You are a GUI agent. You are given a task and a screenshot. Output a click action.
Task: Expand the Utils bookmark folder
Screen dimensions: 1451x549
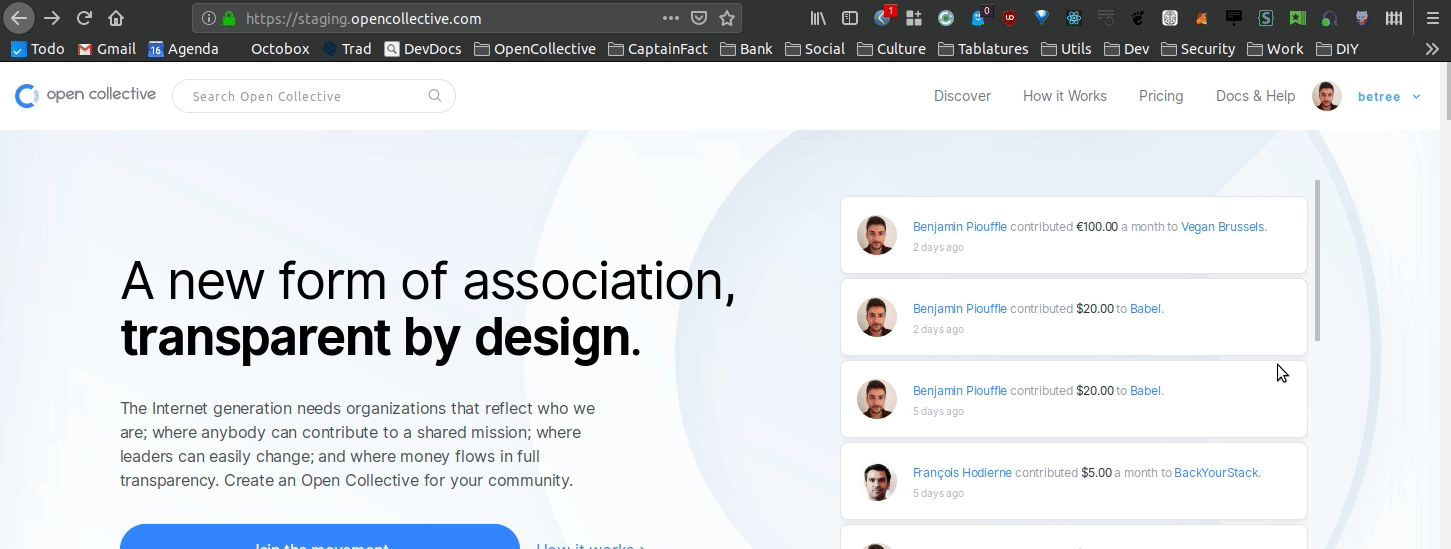(x=1066, y=49)
